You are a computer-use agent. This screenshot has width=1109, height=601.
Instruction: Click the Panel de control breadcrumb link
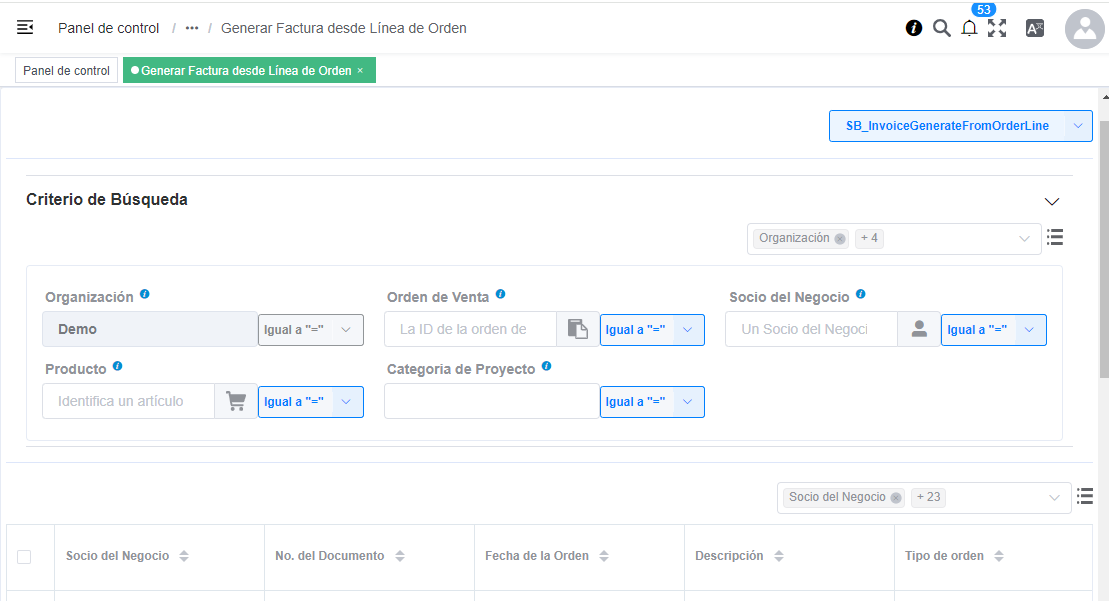[x=108, y=28]
